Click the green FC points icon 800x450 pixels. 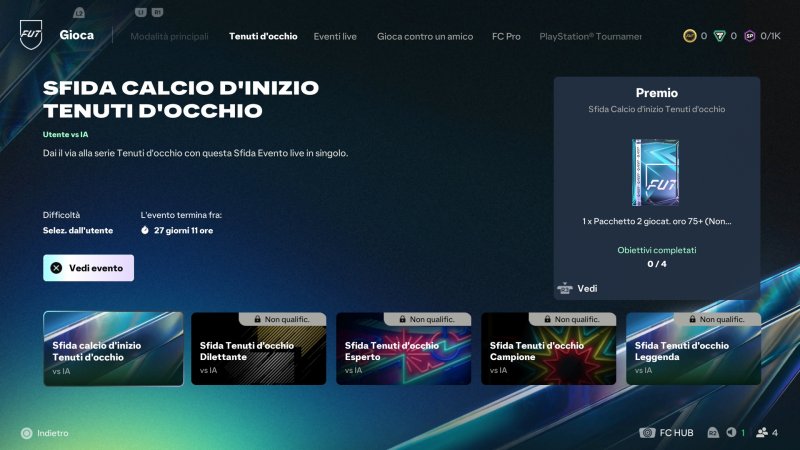point(719,36)
